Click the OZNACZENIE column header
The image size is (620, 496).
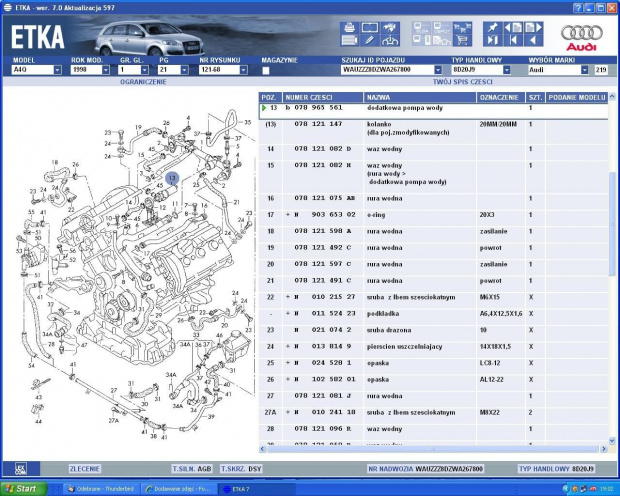click(501, 97)
